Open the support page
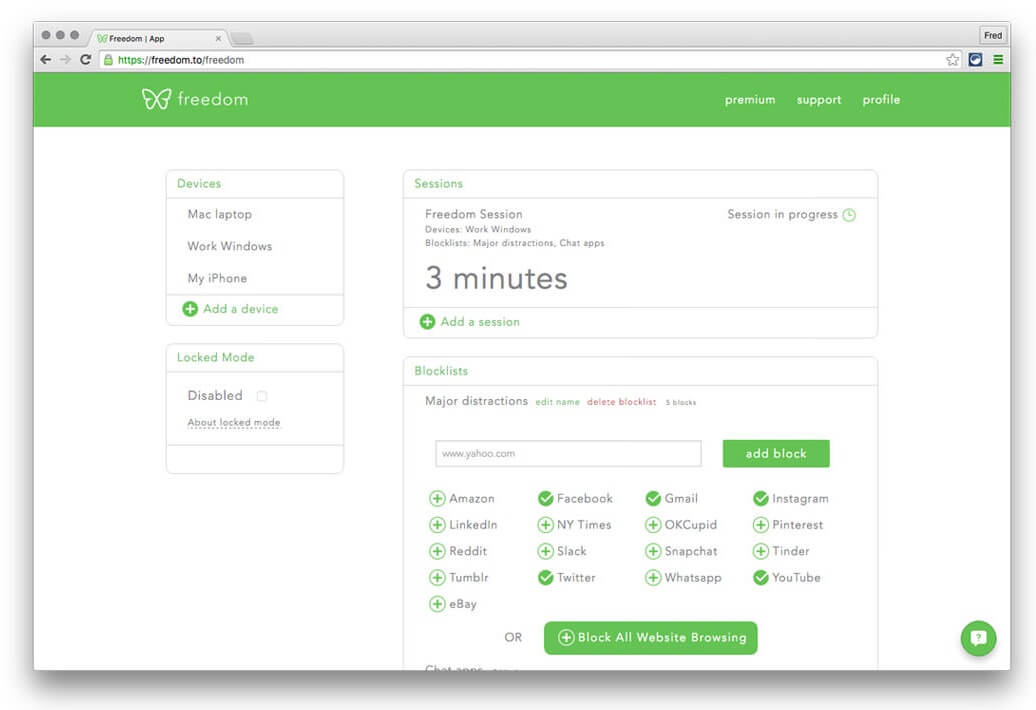 (819, 100)
